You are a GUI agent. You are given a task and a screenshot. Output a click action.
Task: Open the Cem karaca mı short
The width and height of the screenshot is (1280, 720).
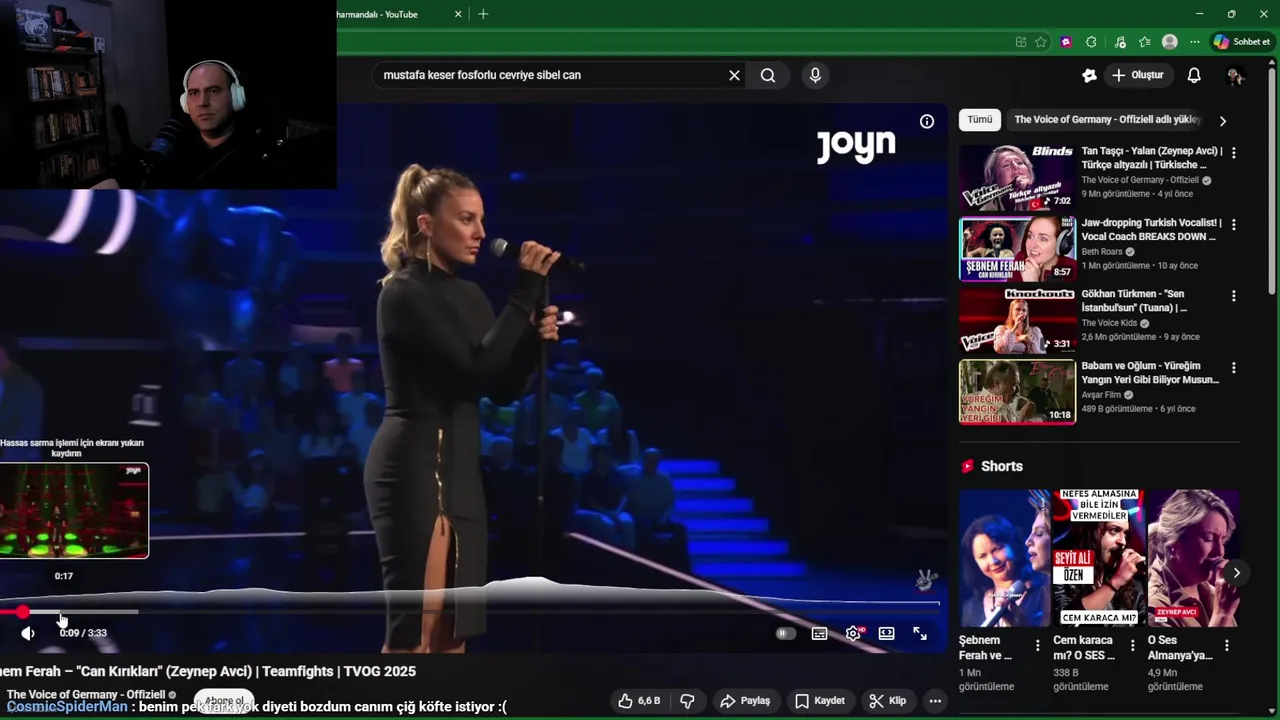click(x=1099, y=557)
